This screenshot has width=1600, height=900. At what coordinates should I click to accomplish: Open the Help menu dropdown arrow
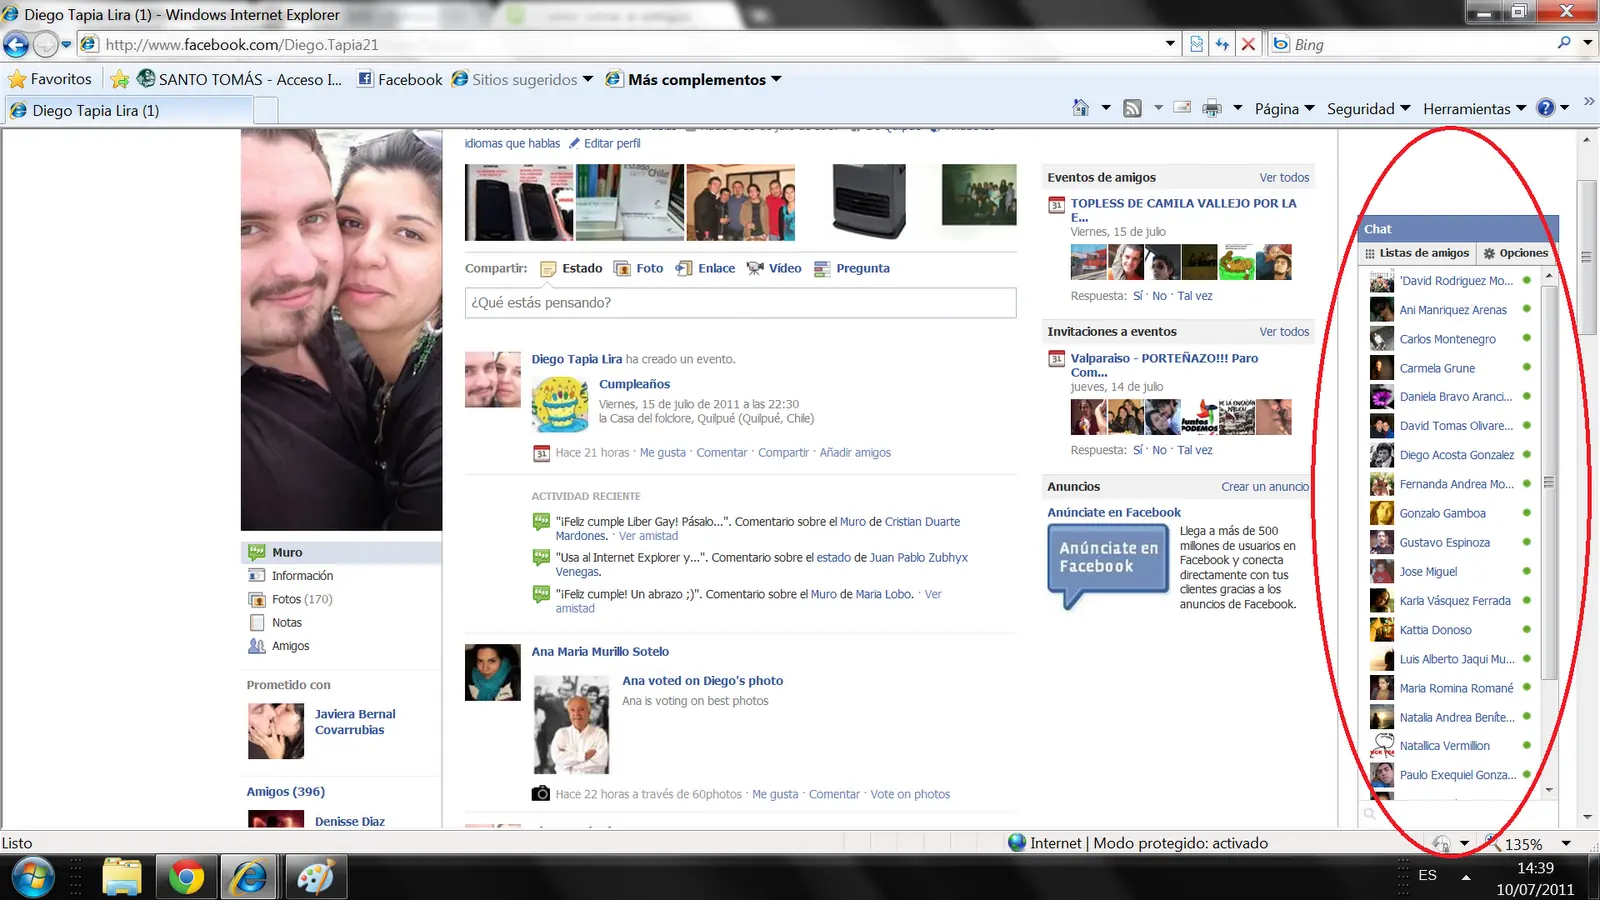[x=1565, y=108]
